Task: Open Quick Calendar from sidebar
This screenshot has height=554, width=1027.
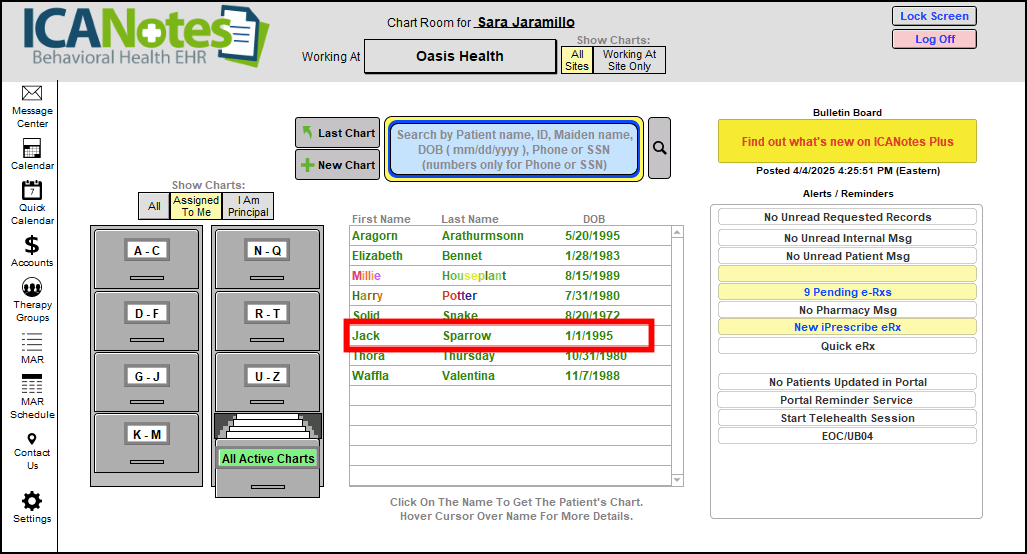Action: click(32, 191)
